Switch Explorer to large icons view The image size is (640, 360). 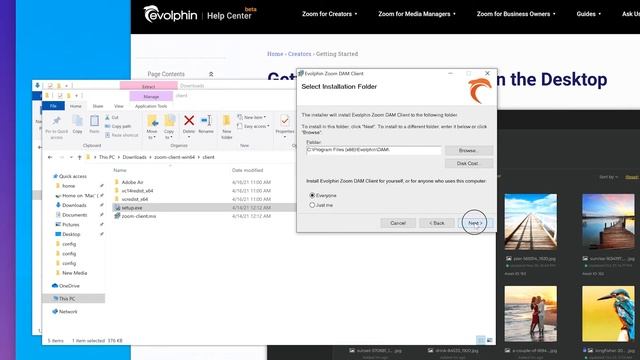click(x=489, y=340)
